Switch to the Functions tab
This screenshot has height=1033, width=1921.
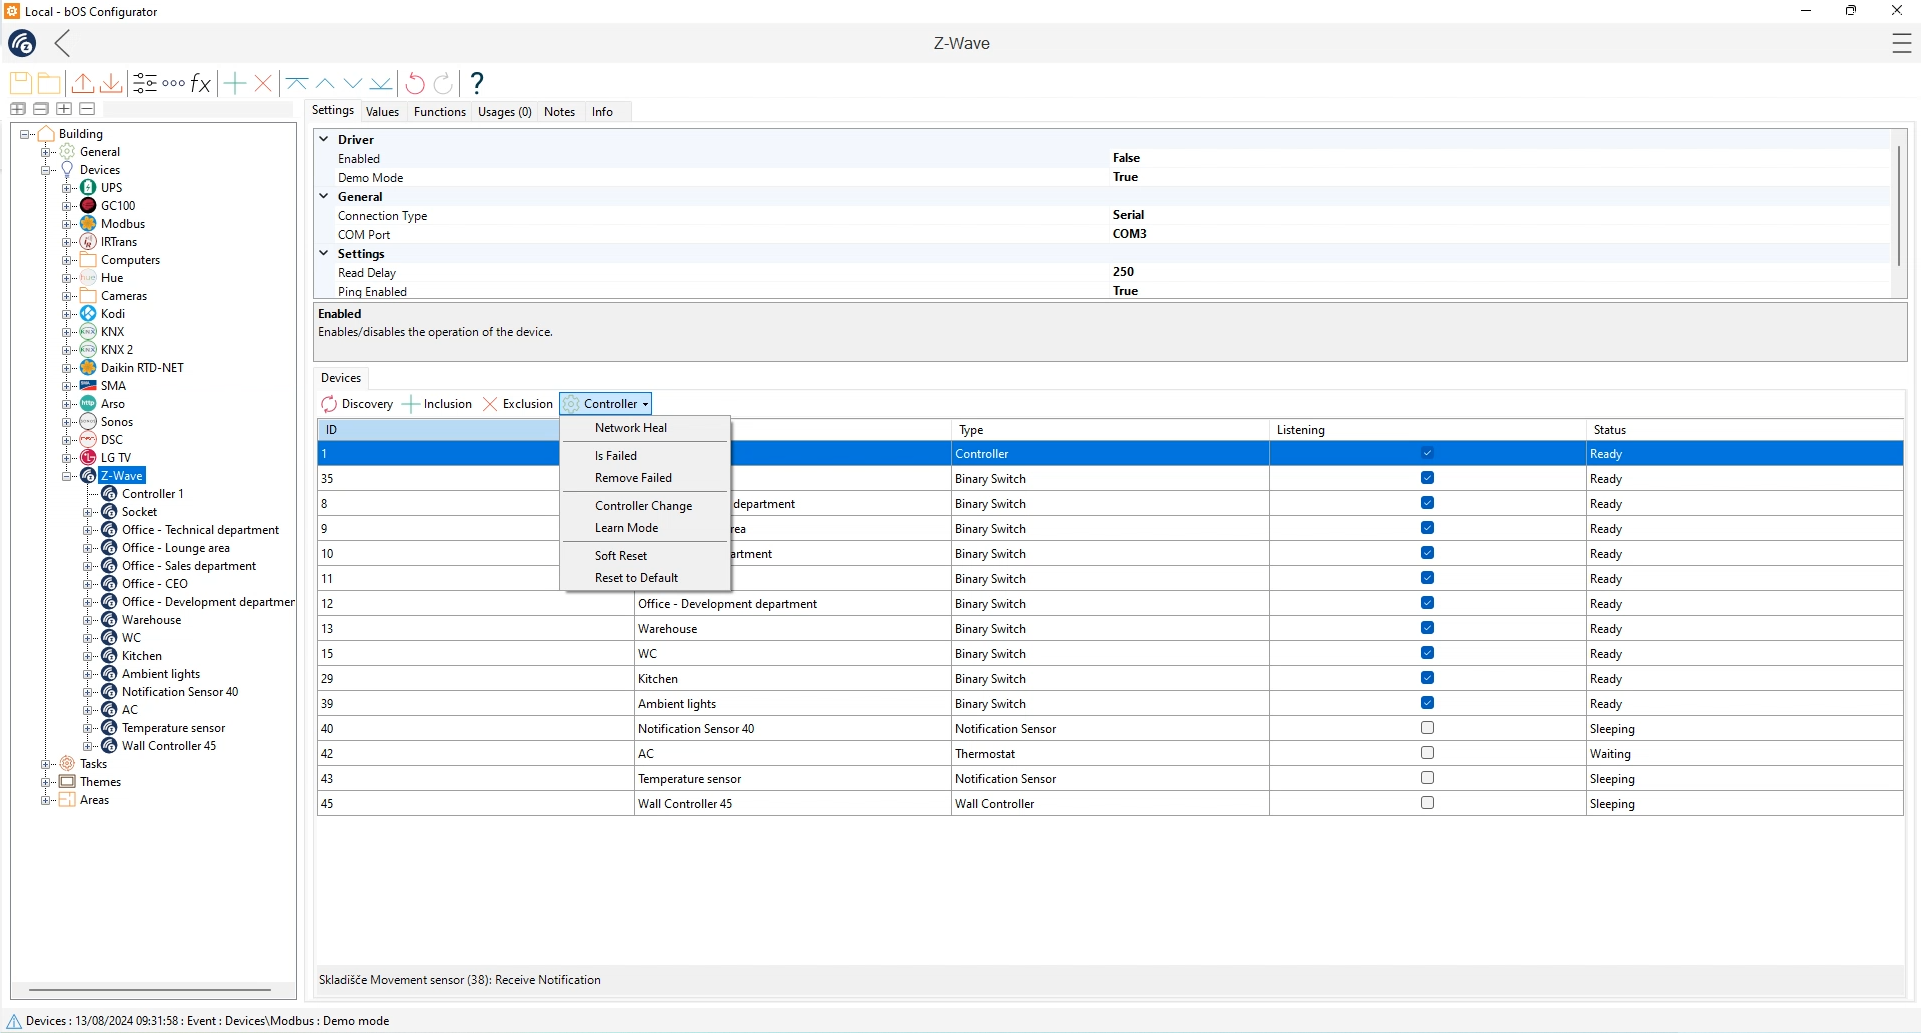(x=440, y=112)
